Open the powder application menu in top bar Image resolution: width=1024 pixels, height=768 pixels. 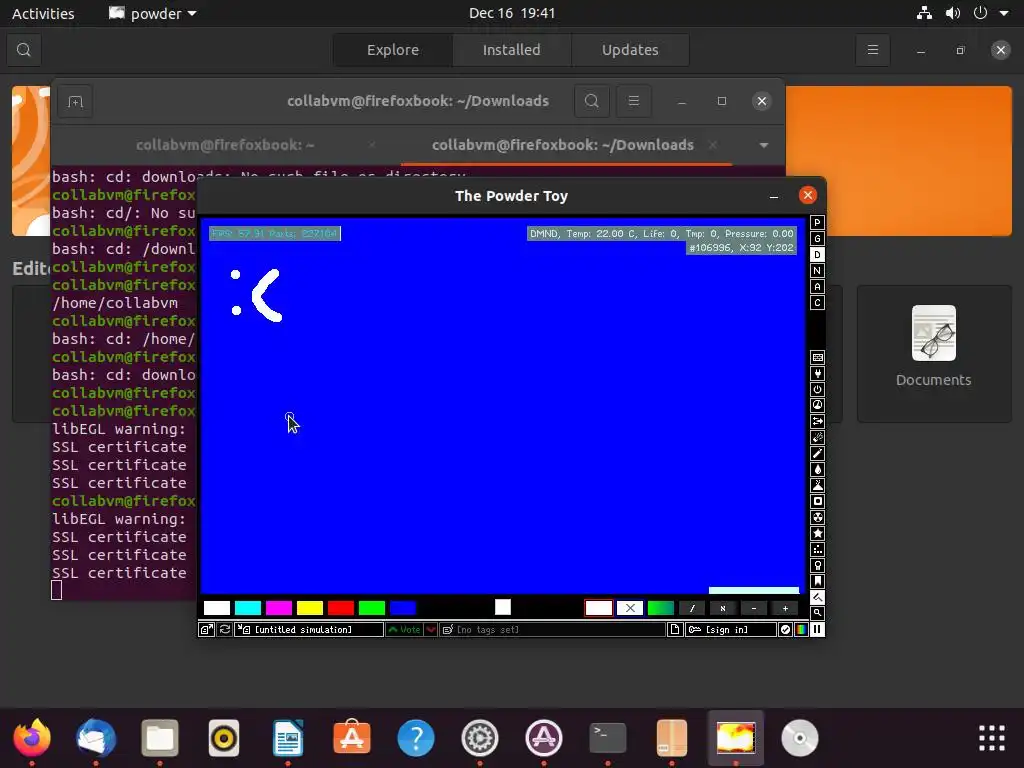pyautogui.click(x=153, y=13)
